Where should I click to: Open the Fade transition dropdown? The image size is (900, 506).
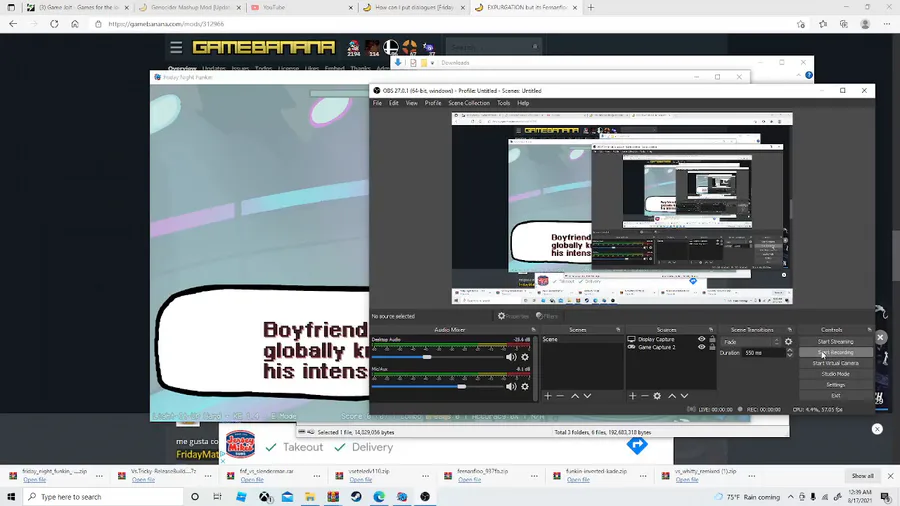(x=751, y=341)
